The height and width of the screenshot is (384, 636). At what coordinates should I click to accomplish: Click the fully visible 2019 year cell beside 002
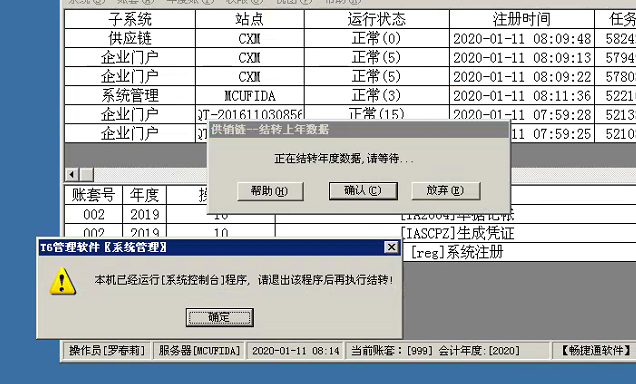coord(144,214)
